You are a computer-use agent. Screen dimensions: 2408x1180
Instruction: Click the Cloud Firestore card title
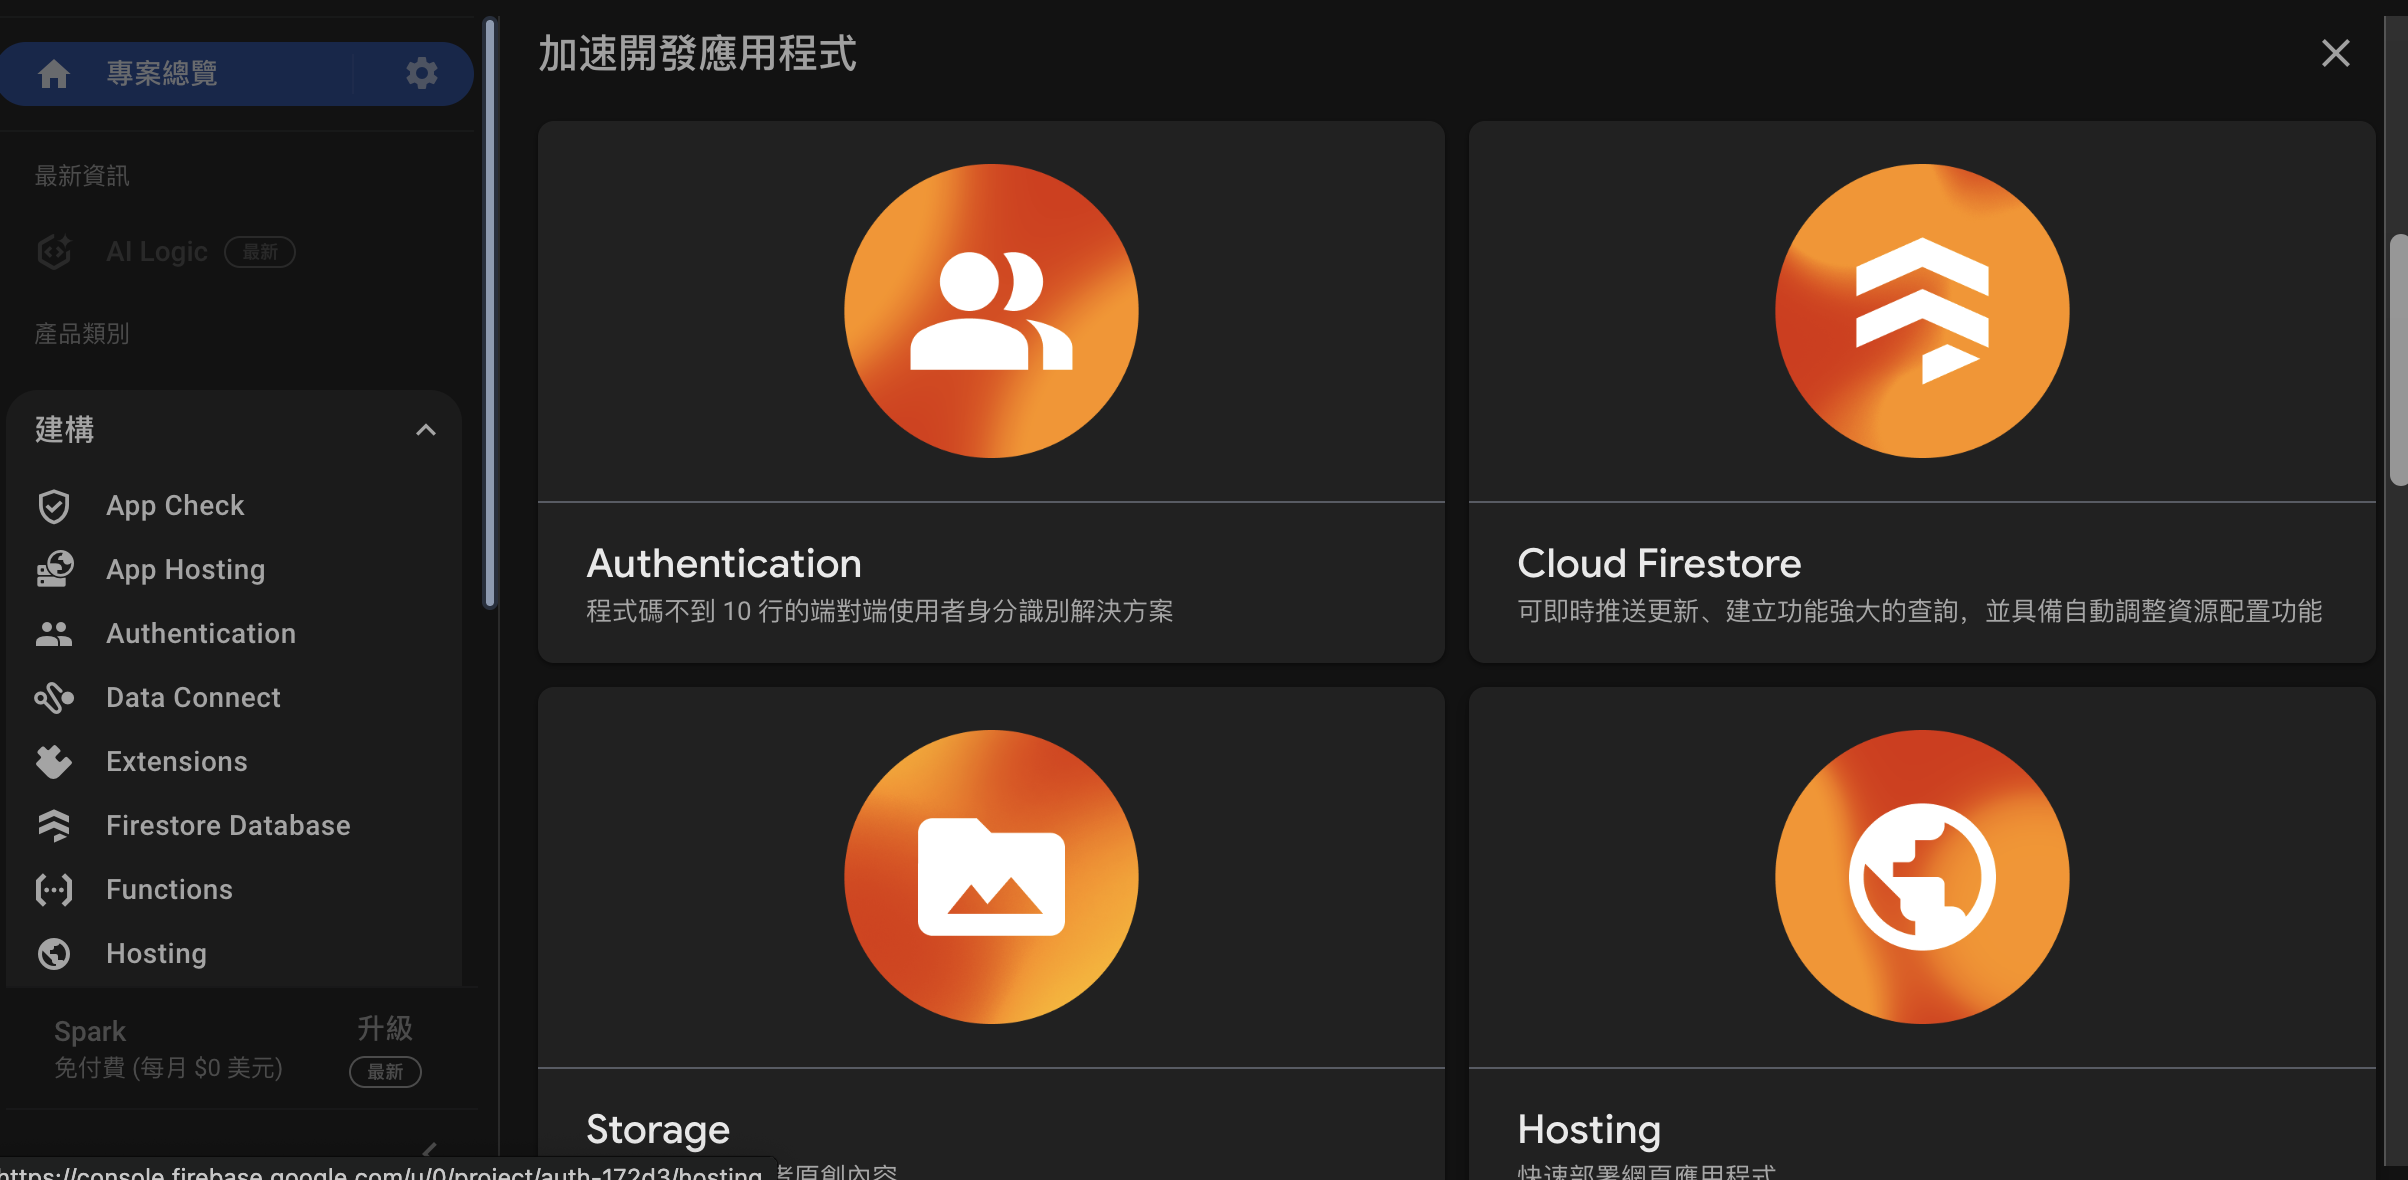(x=1659, y=564)
